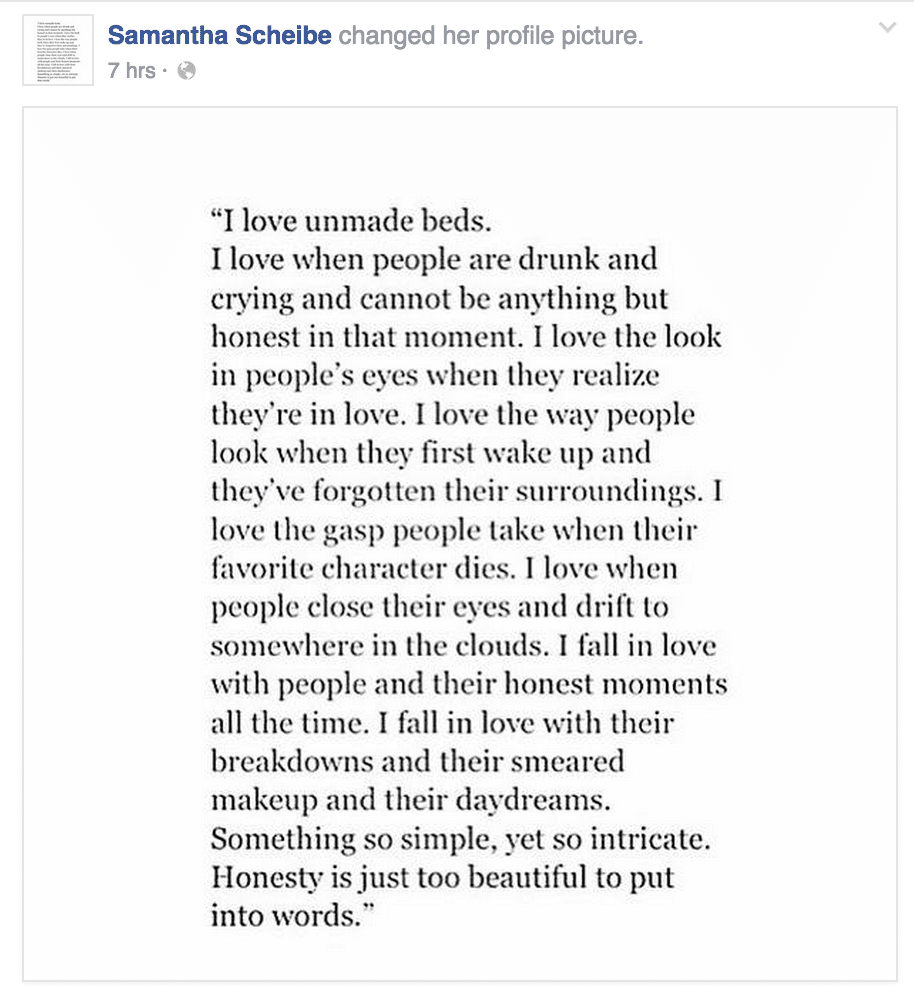Click the line 'somewhere in the clouds'
This screenshot has height=986, width=914.
(x=464, y=646)
